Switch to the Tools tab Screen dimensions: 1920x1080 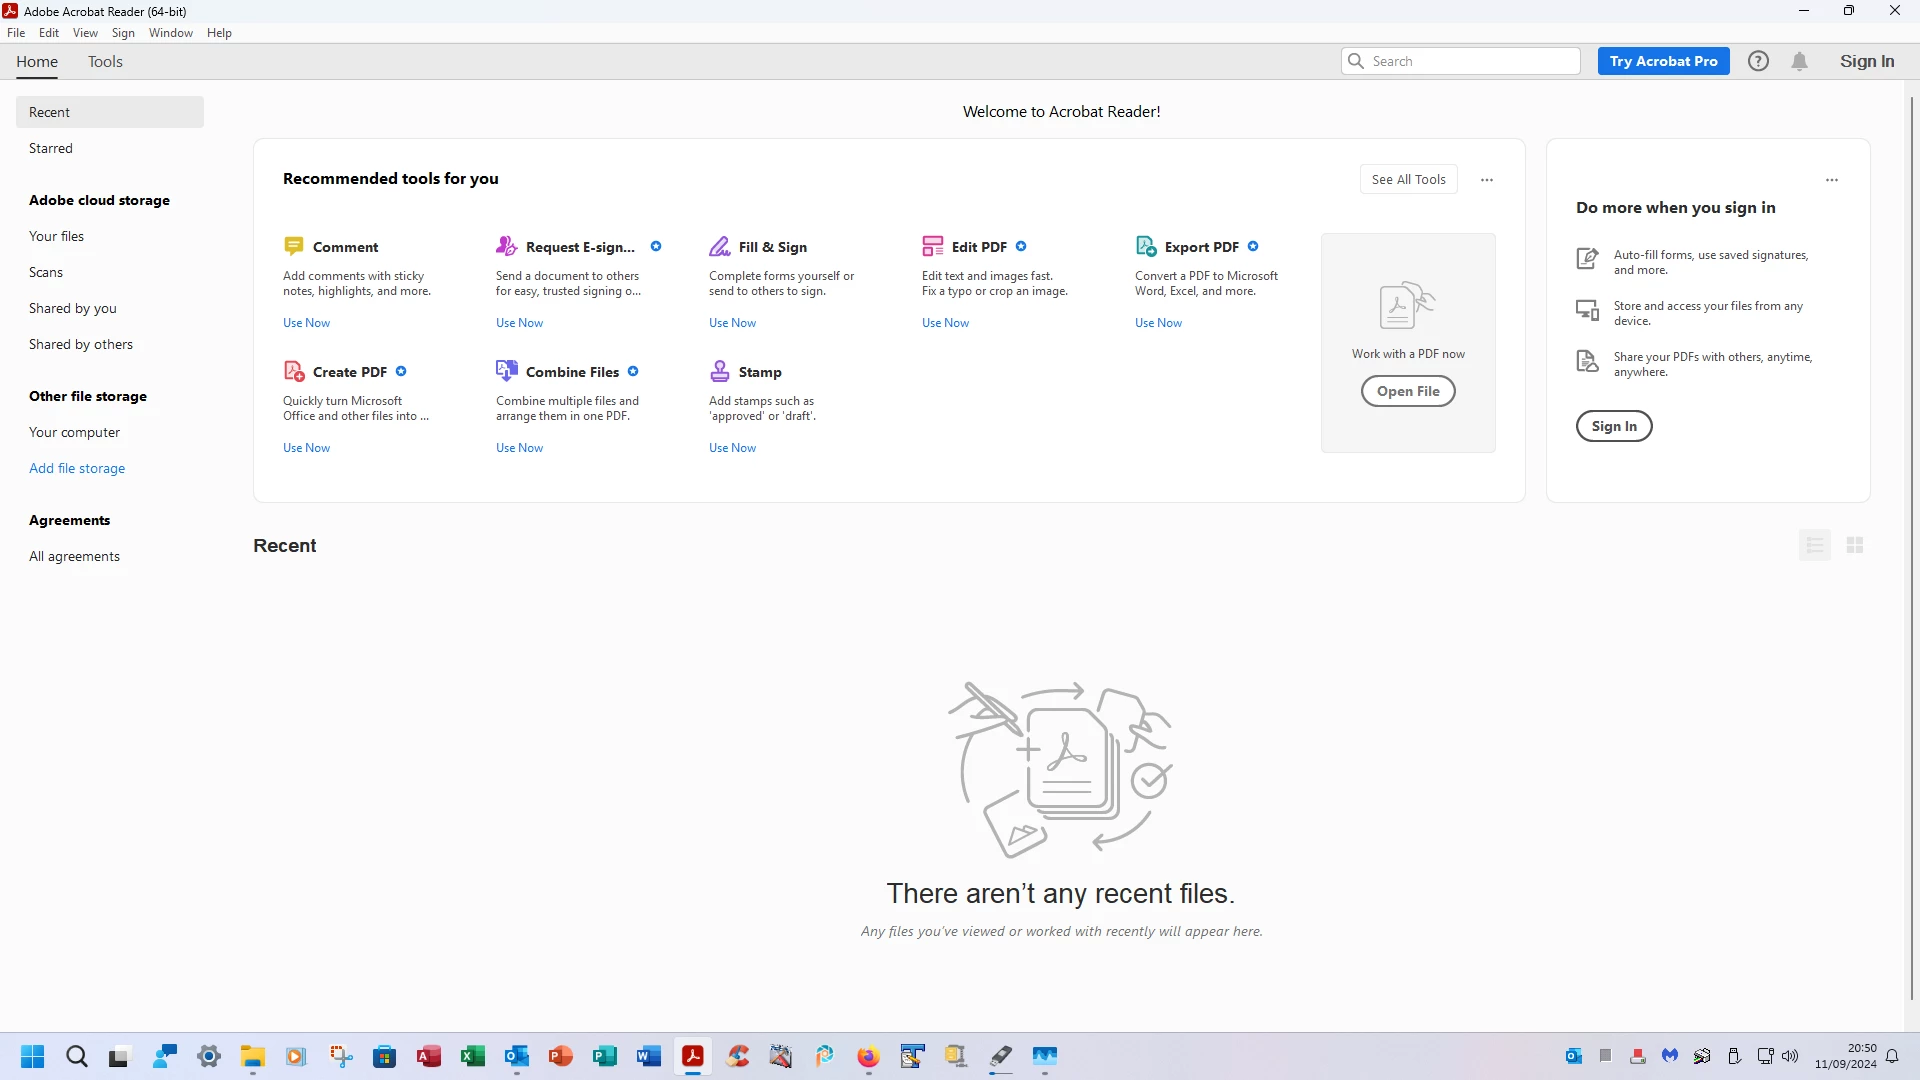click(x=105, y=61)
